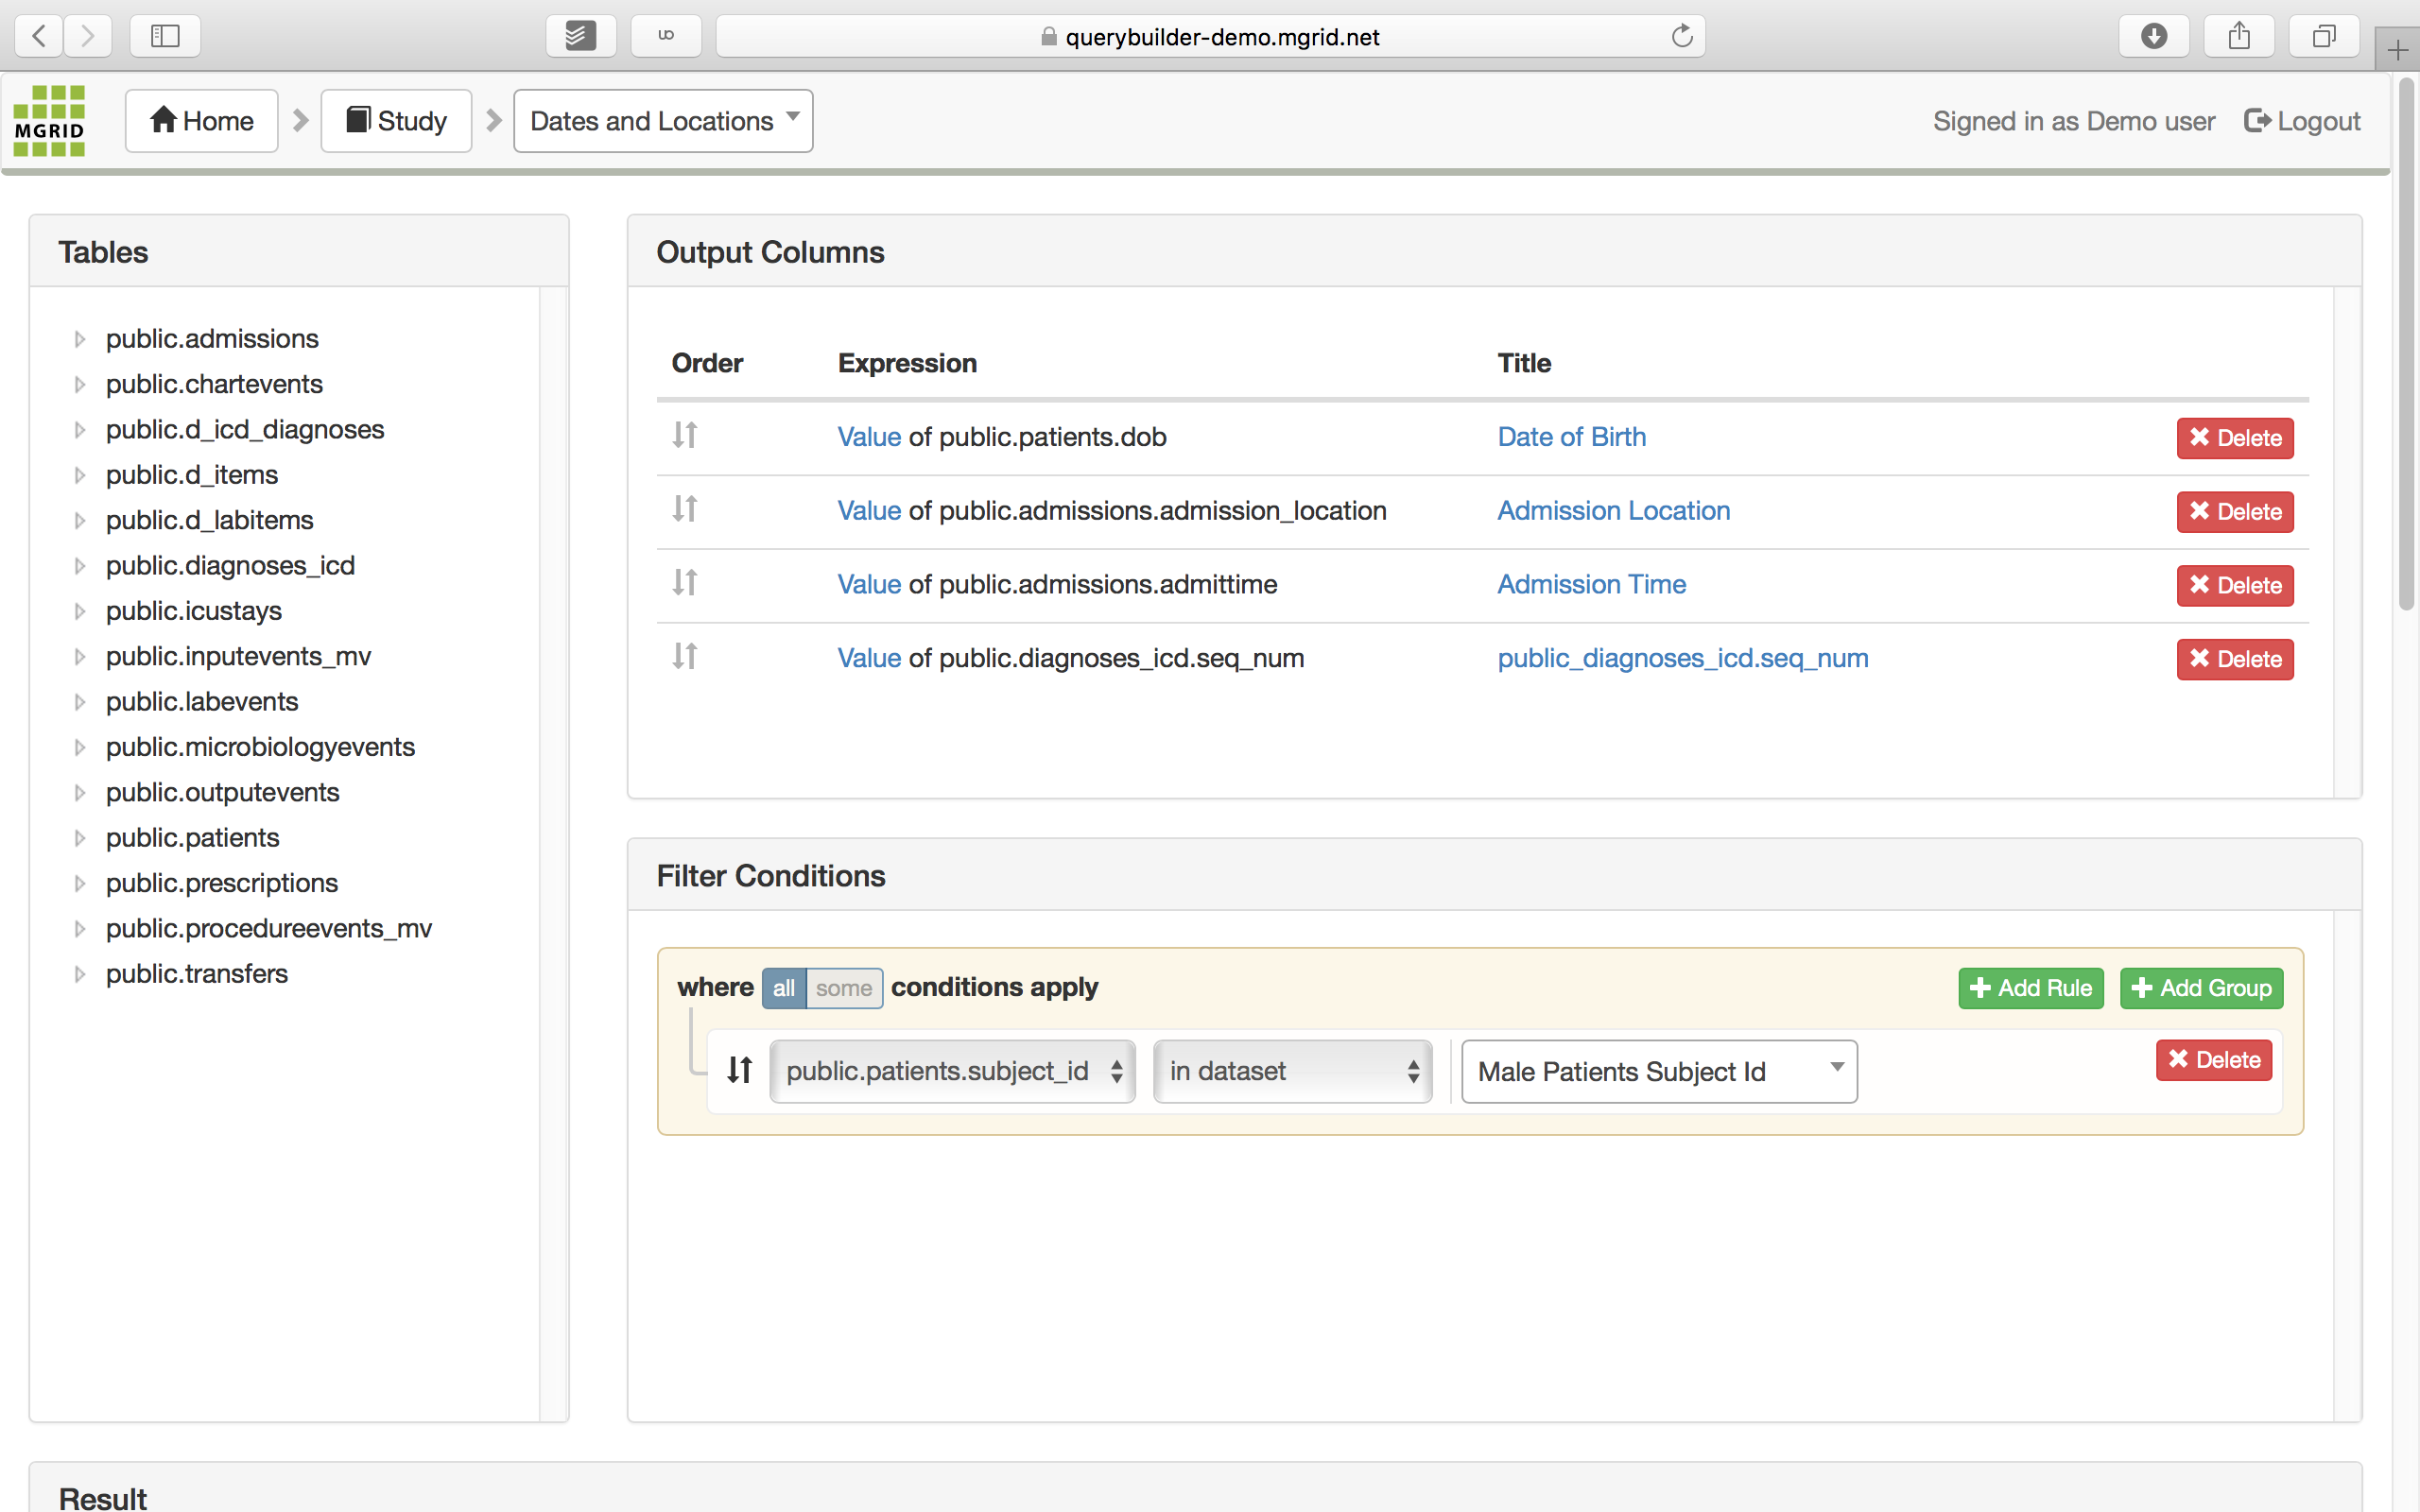
Task: Expand public.patients table
Action: [80, 838]
